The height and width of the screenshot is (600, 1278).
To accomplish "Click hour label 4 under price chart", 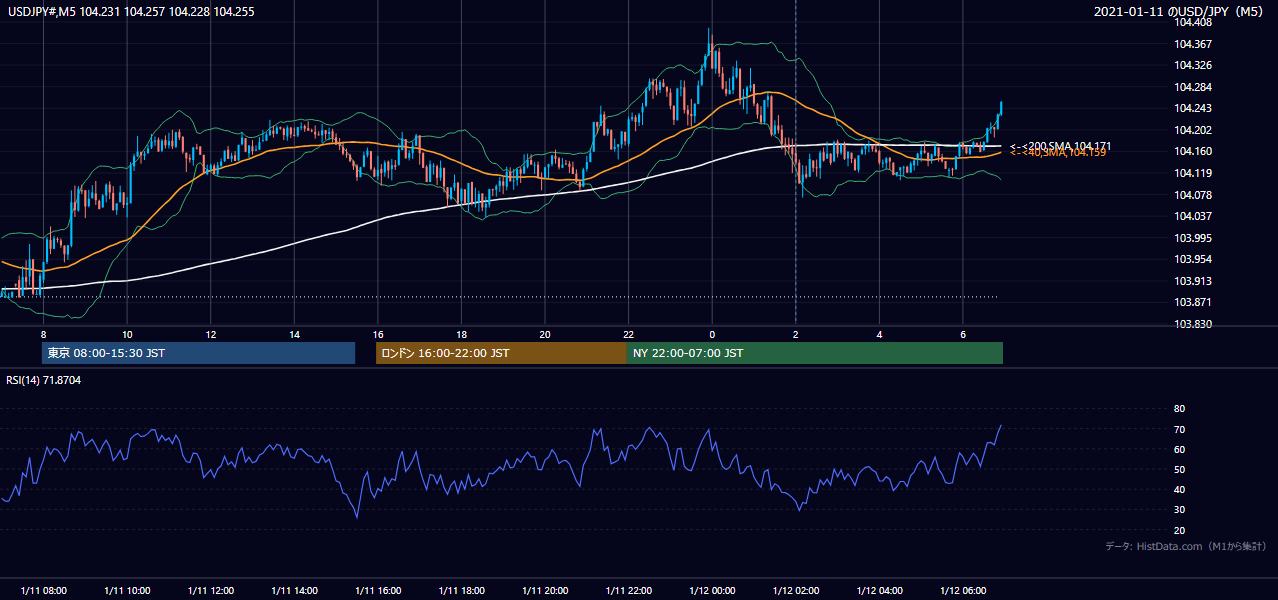I will (879, 333).
